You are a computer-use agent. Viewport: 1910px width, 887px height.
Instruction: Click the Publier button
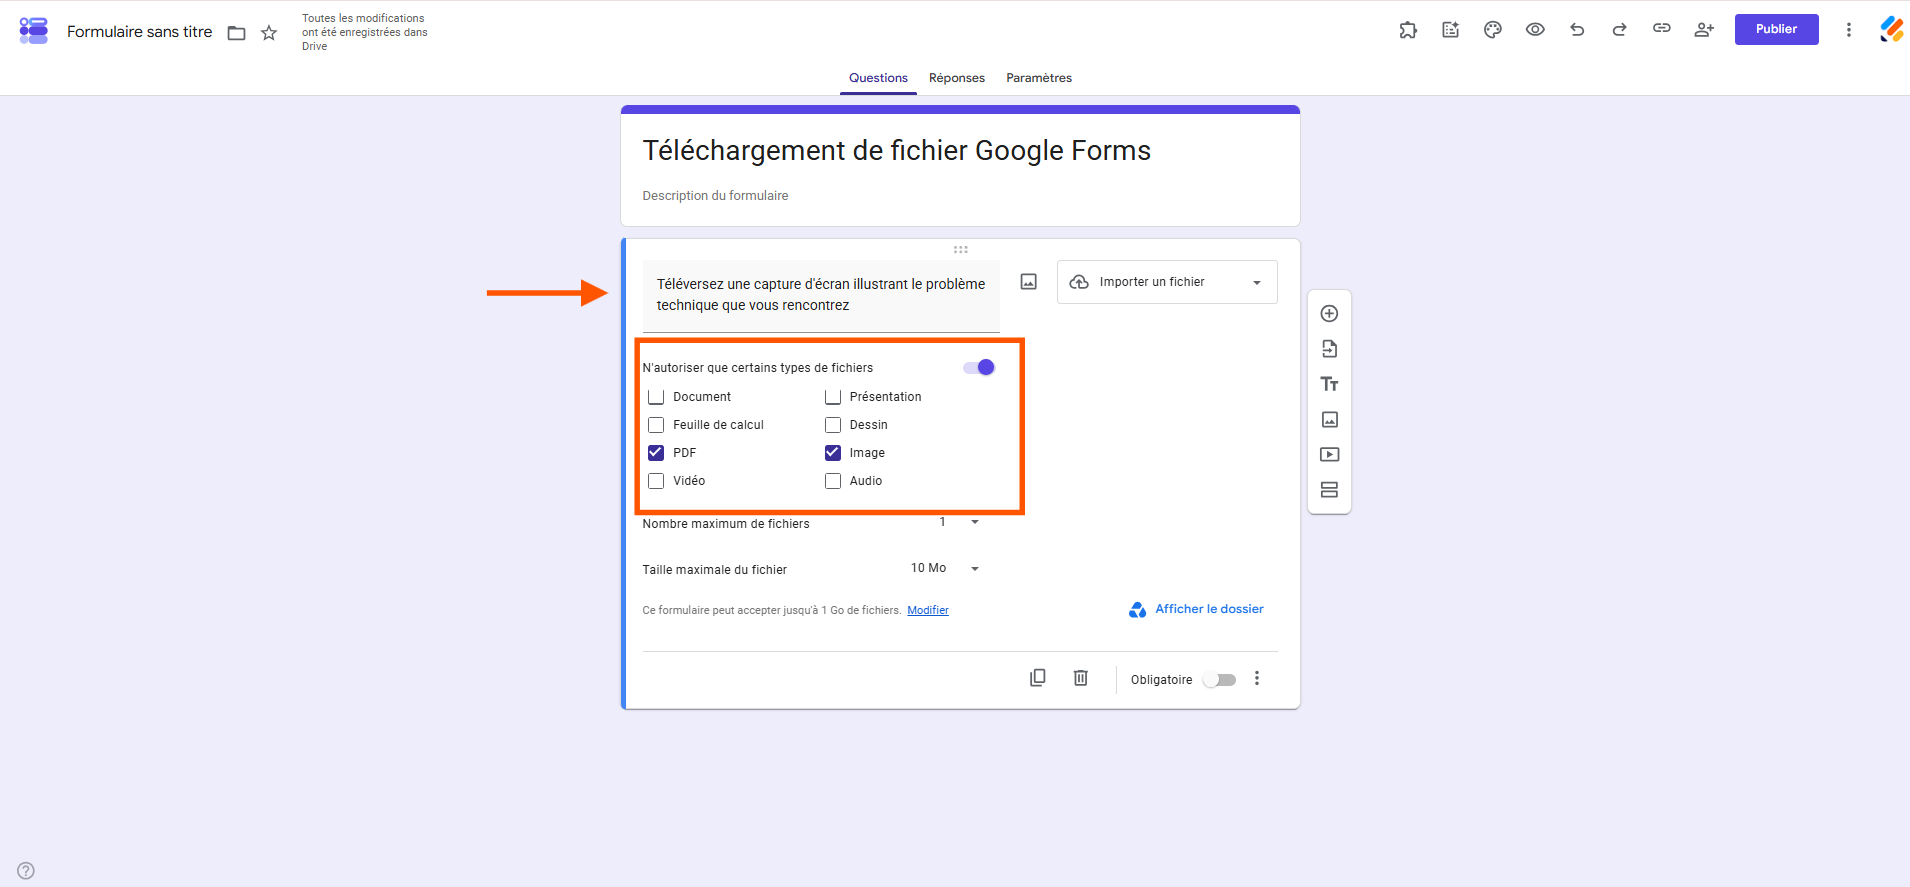click(1776, 29)
